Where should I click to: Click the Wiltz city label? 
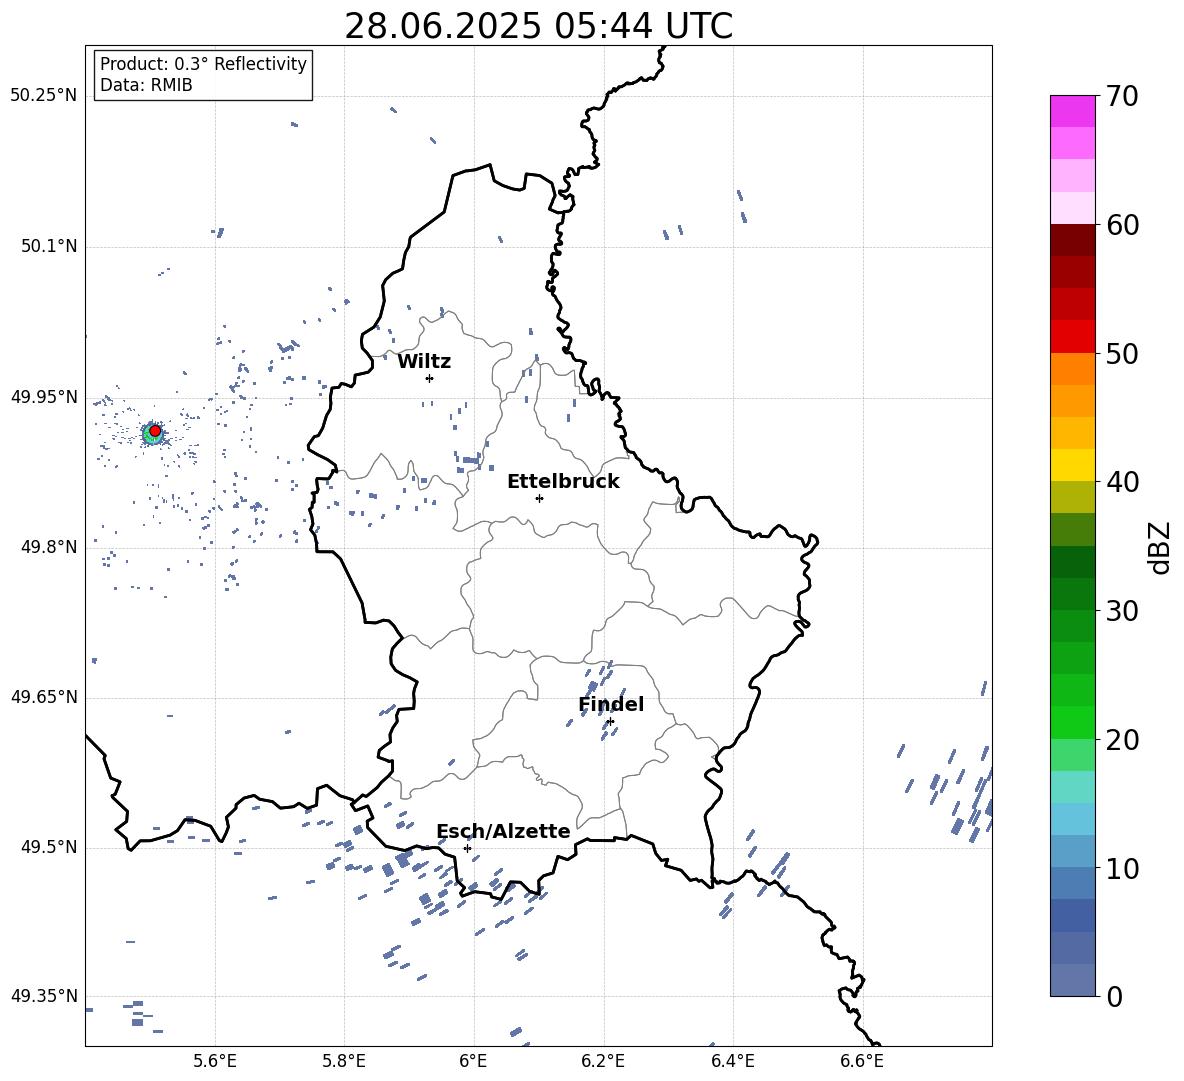pyautogui.click(x=424, y=362)
